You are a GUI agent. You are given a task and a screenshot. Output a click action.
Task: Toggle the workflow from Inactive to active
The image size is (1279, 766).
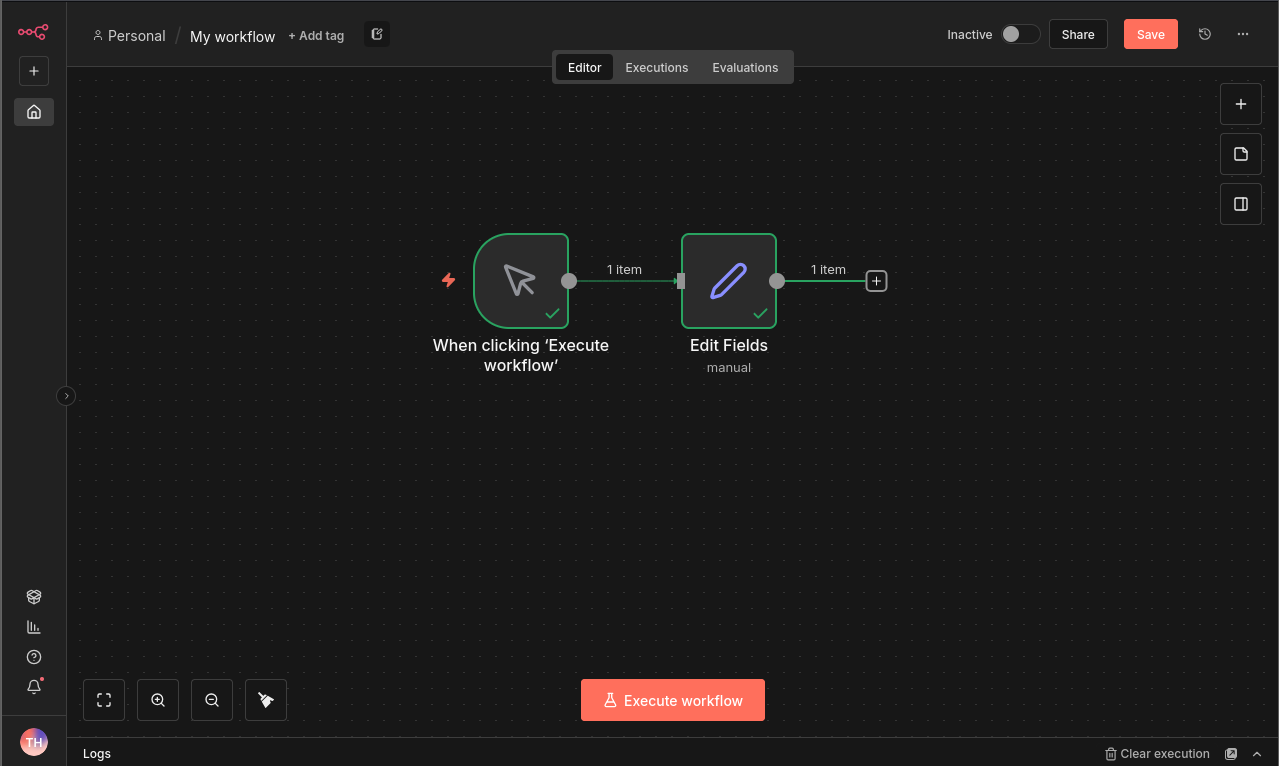click(x=1020, y=34)
